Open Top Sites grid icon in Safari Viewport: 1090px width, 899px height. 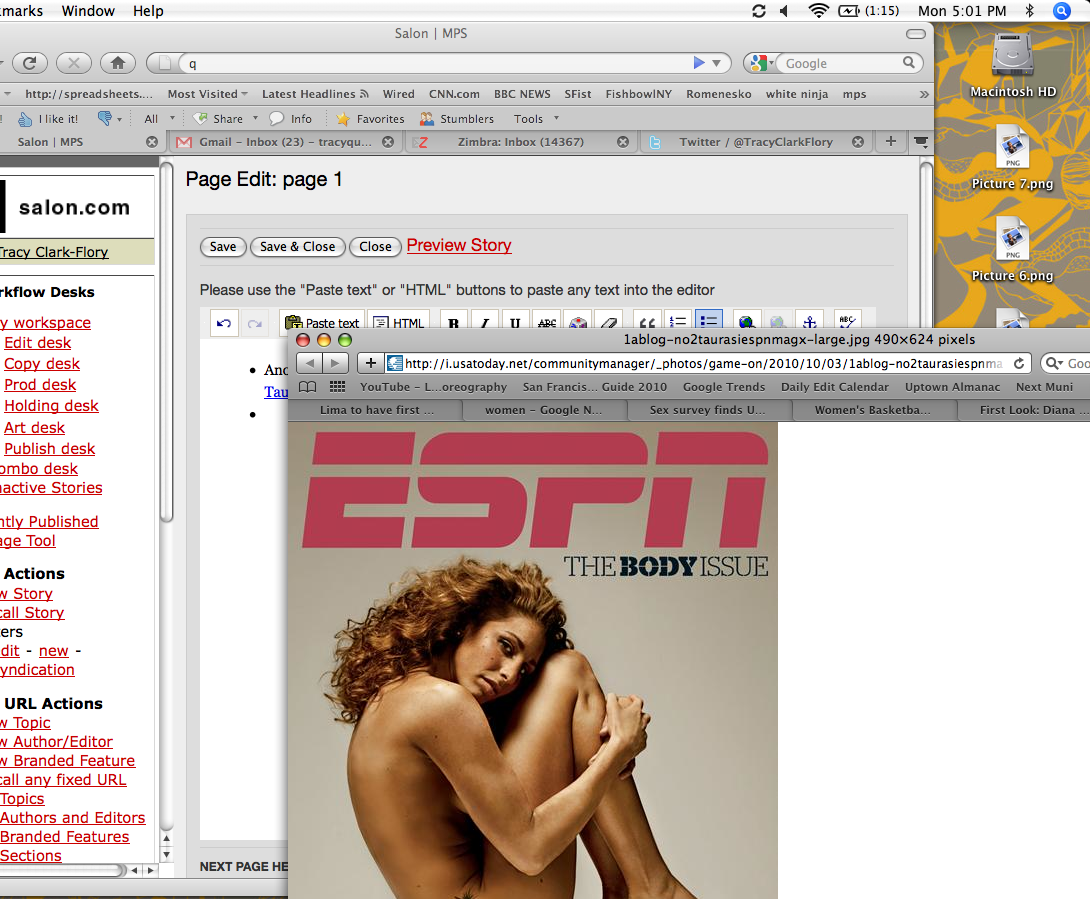coord(337,387)
